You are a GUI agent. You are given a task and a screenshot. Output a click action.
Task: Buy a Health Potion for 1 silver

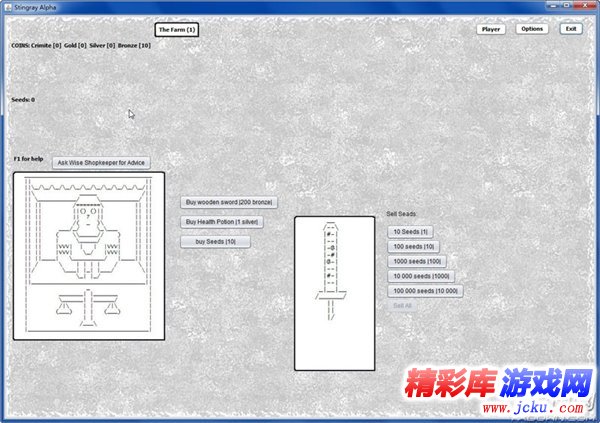[222, 222]
